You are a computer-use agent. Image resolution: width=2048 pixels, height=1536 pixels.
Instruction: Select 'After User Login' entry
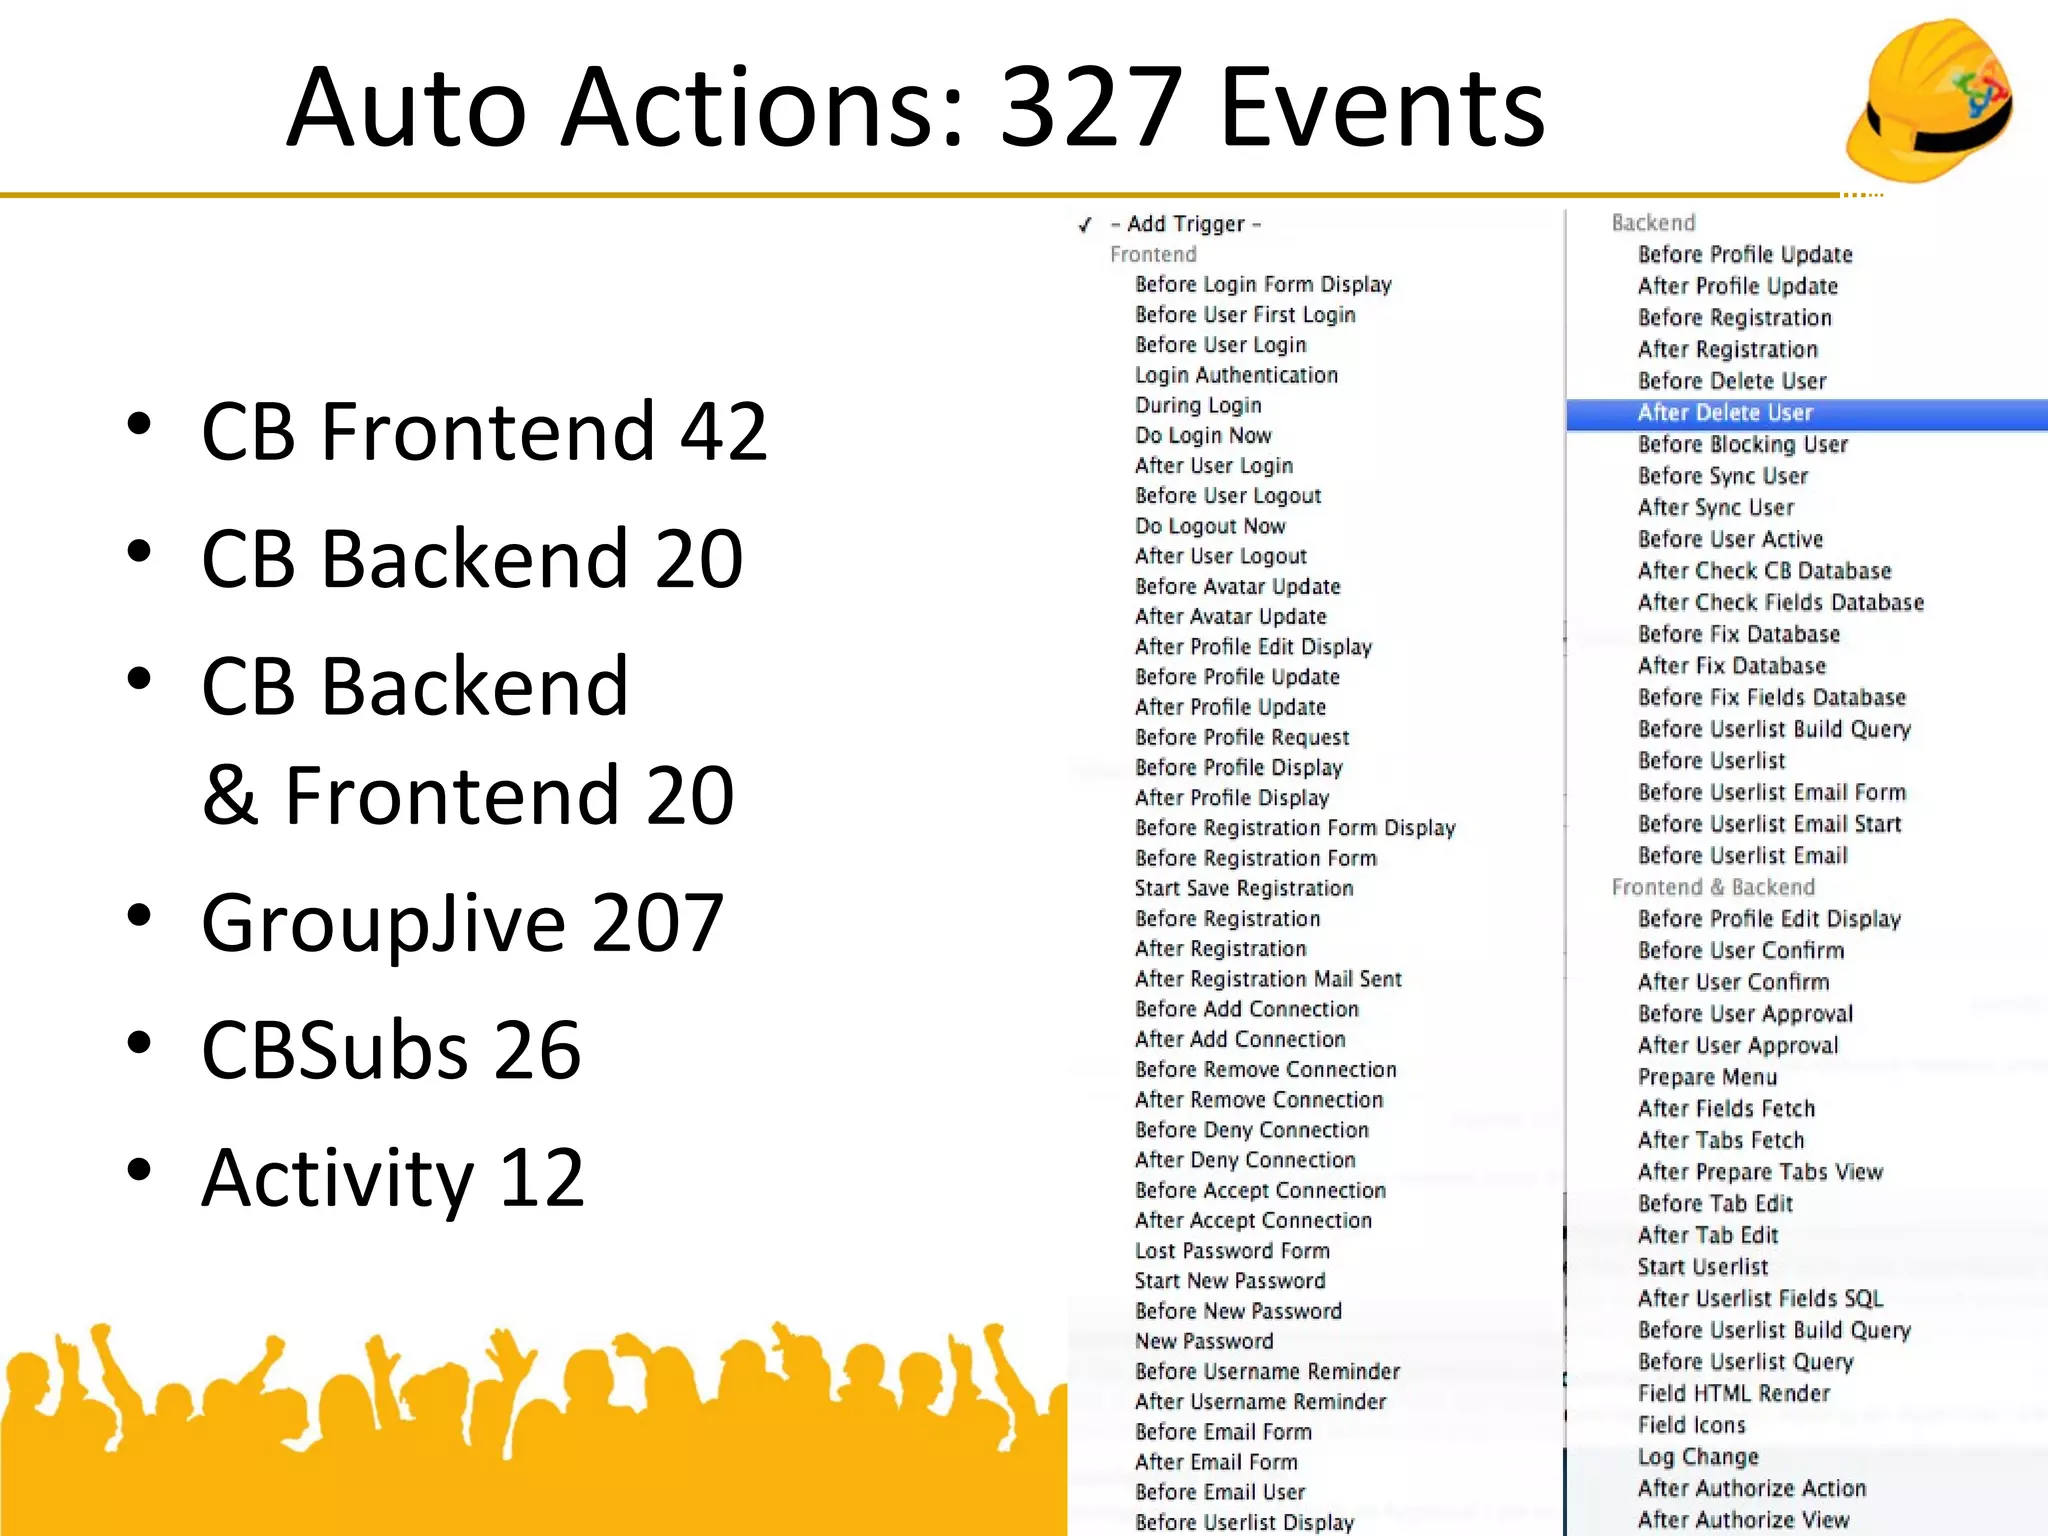pyautogui.click(x=1214, y=466)
